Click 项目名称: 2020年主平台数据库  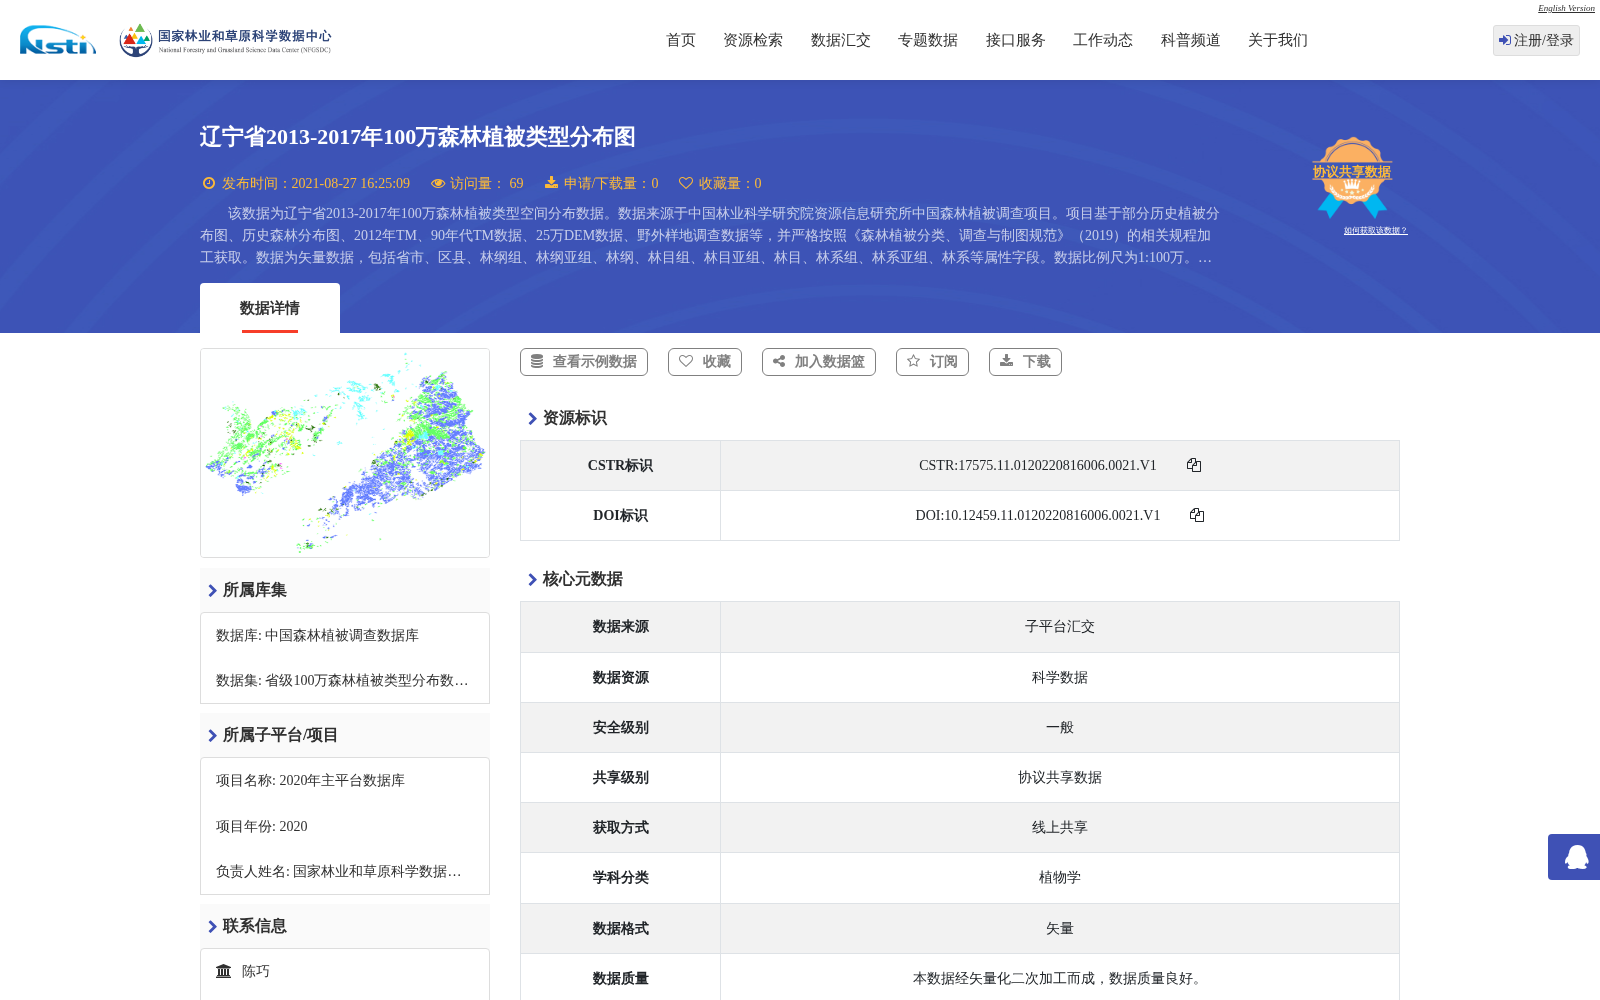[311, 781]
